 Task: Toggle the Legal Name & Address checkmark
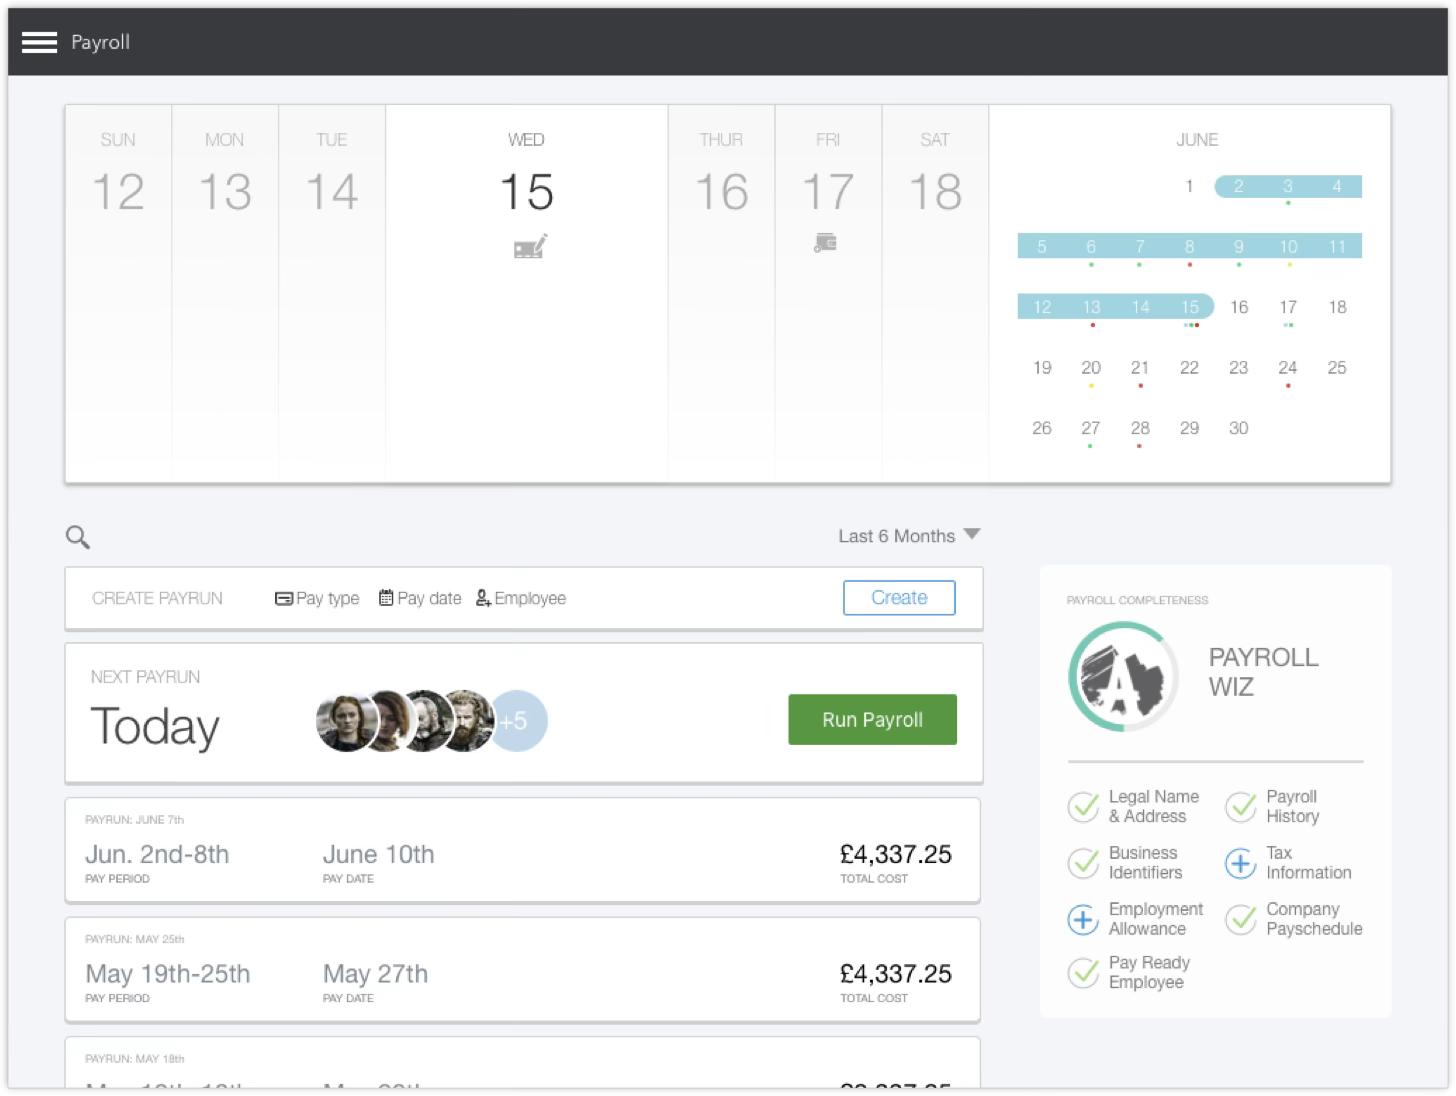pos(1083,806)
